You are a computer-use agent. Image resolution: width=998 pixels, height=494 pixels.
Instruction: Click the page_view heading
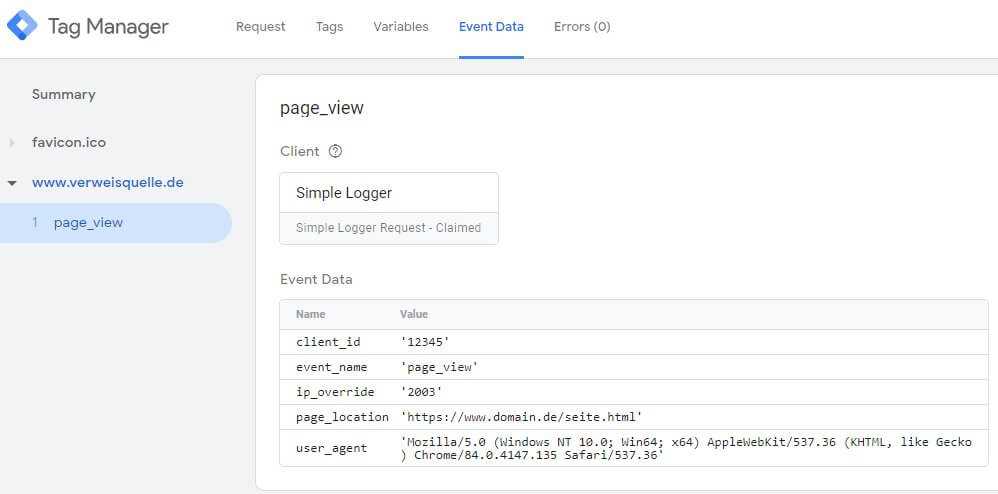click(321, 108)
